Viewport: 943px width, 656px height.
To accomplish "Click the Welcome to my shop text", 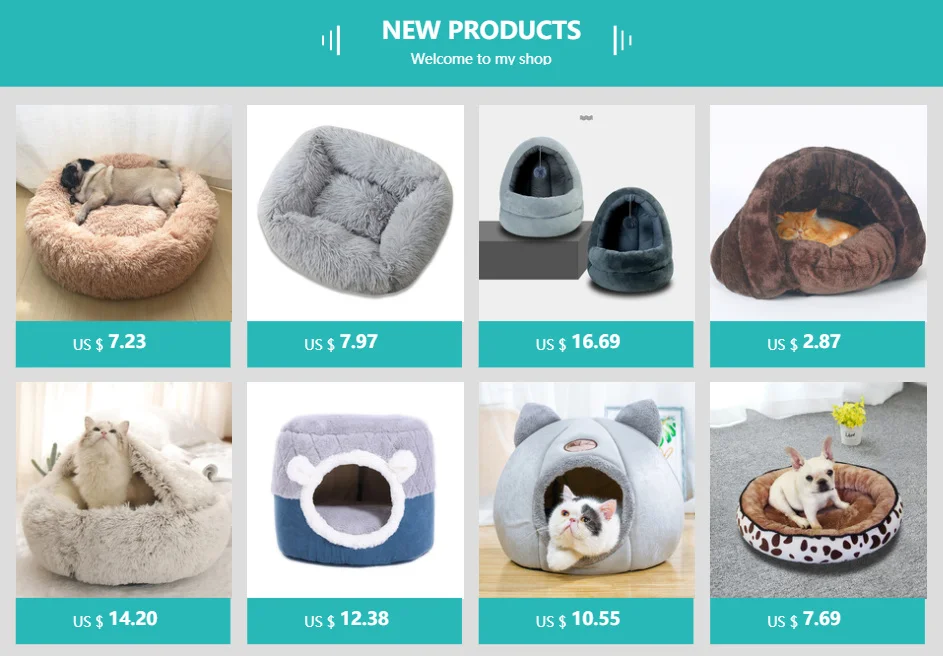I will (481, 59).
